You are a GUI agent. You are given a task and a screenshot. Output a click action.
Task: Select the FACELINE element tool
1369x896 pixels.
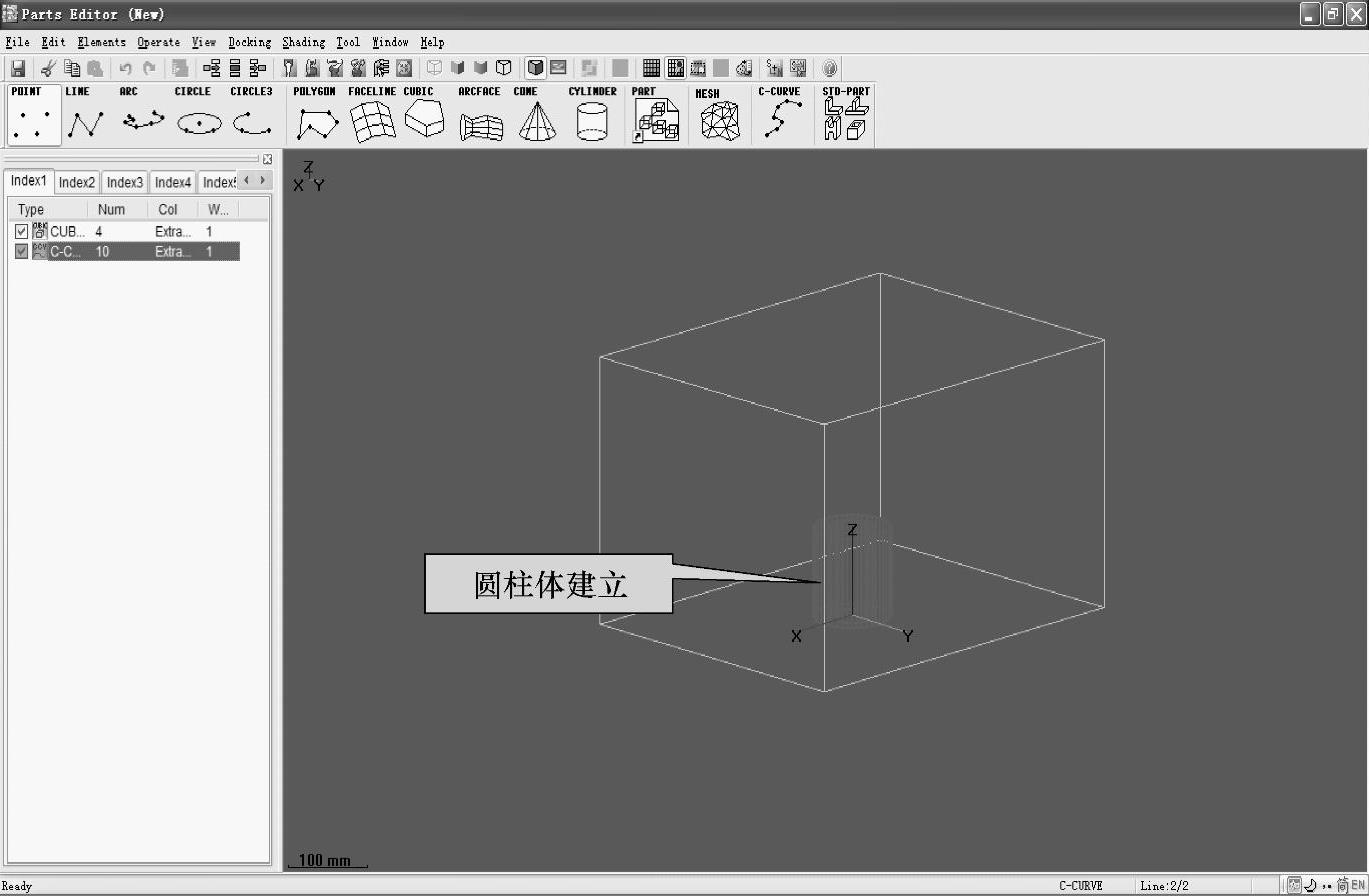click(372, 115)
